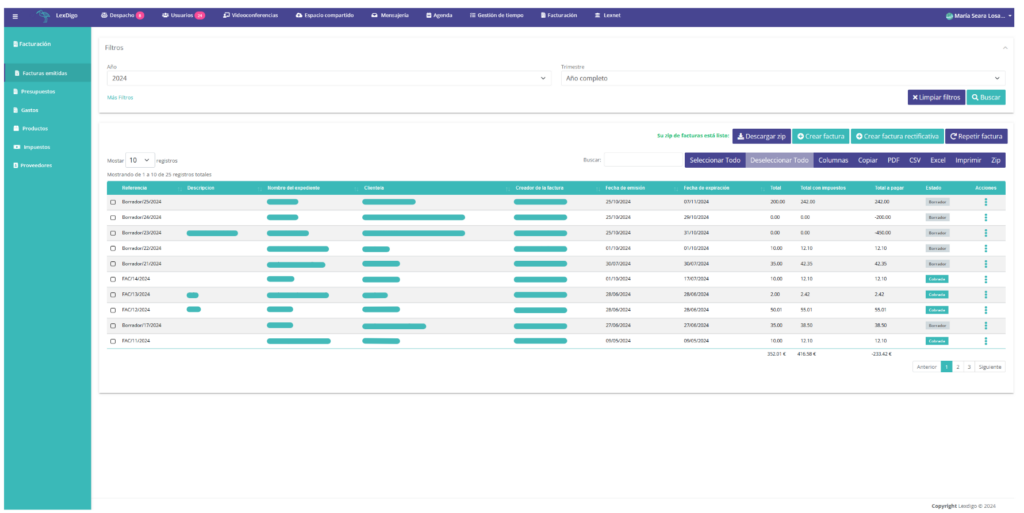Open the Mostrar registros count dropdown
Screen dimensions: 1024x513
coord(139,160)
